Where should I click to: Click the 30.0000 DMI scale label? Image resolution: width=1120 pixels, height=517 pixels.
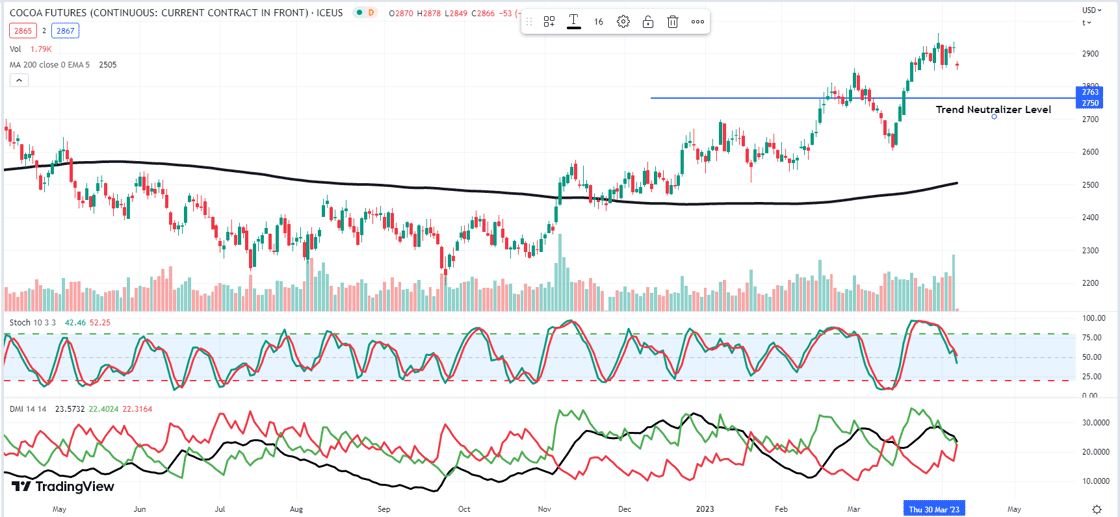1096,423
